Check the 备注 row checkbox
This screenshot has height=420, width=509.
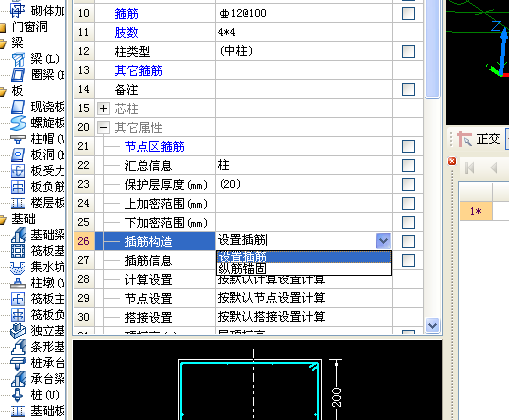tap(408, 90)
